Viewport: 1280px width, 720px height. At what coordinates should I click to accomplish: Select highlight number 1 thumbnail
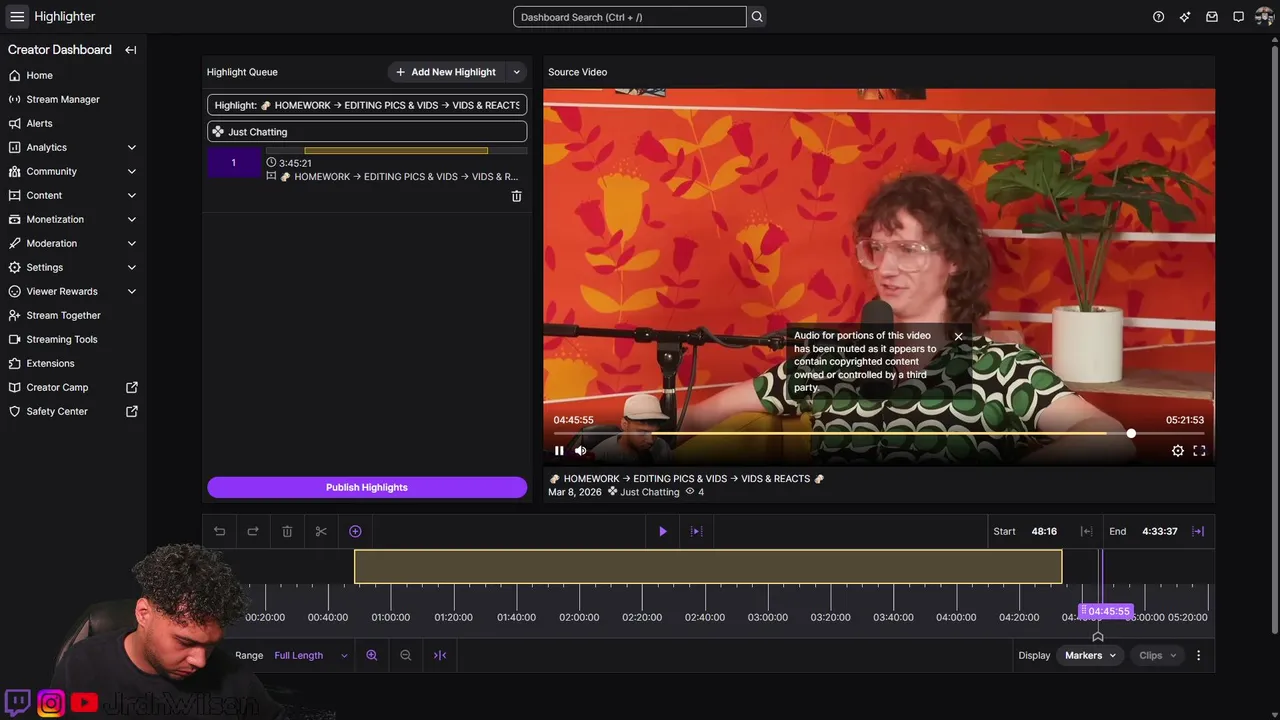click(233, 163)
